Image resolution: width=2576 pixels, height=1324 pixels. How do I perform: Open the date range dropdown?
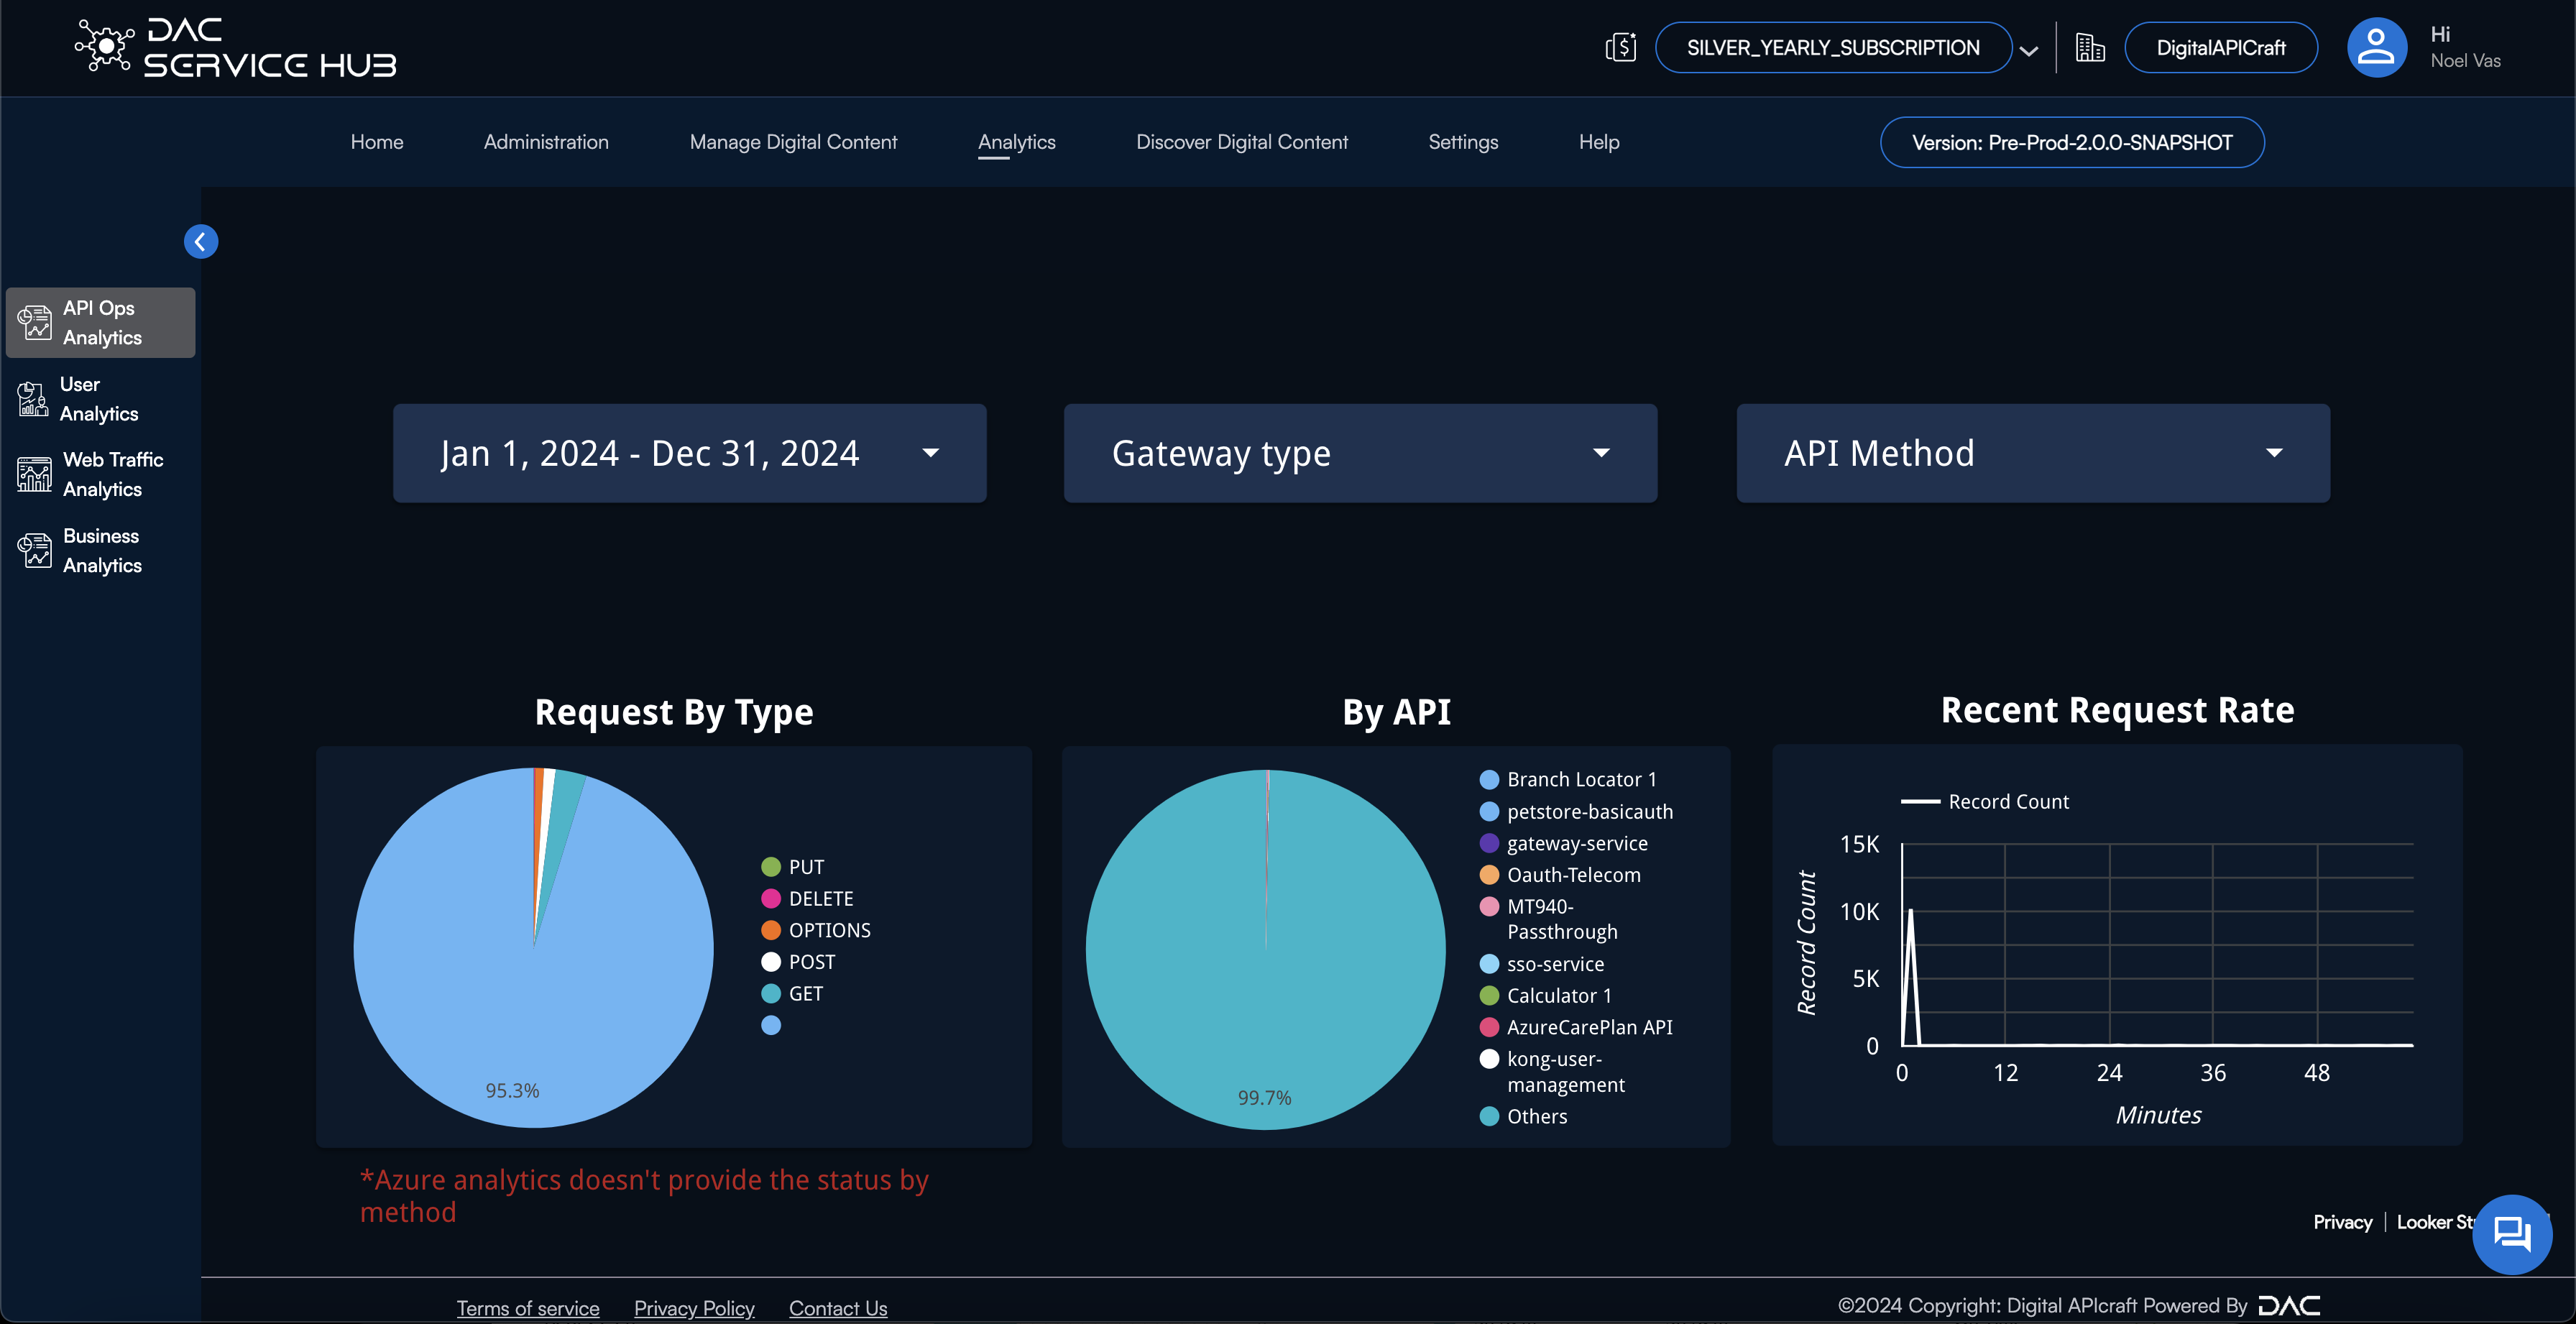point(689,453)
